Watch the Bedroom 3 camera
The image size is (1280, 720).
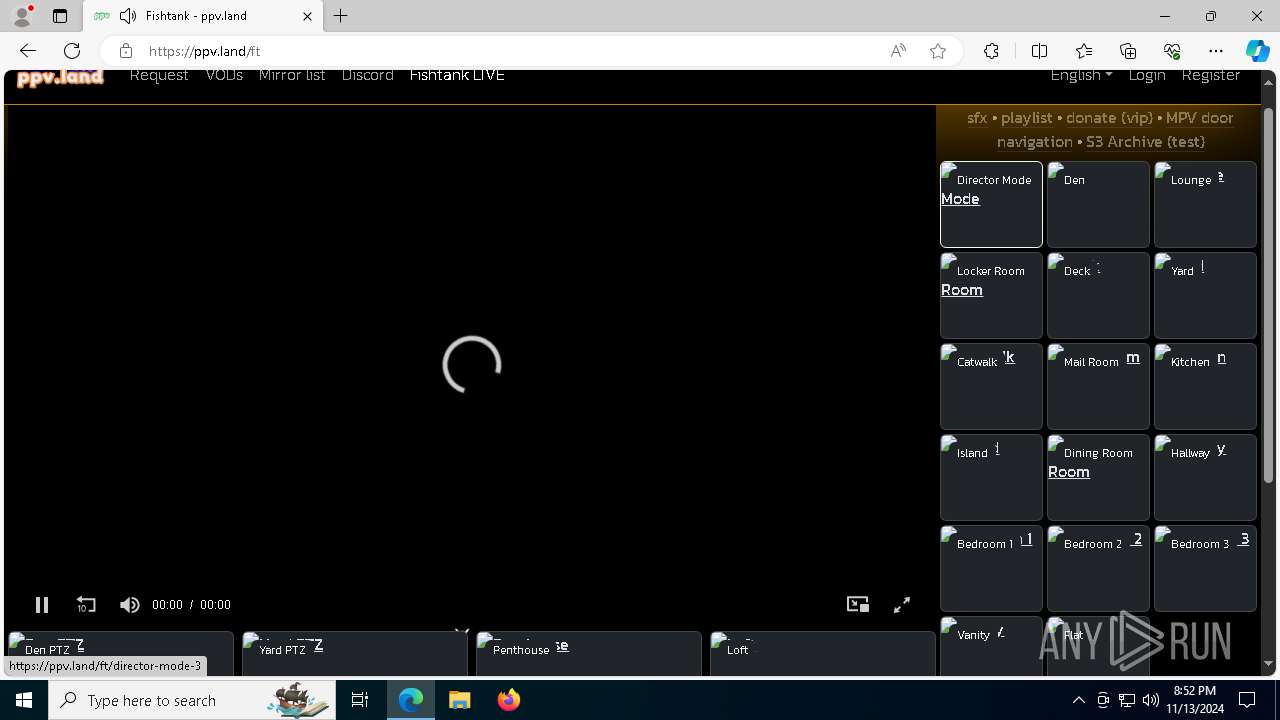click(x=1205, y=568)
